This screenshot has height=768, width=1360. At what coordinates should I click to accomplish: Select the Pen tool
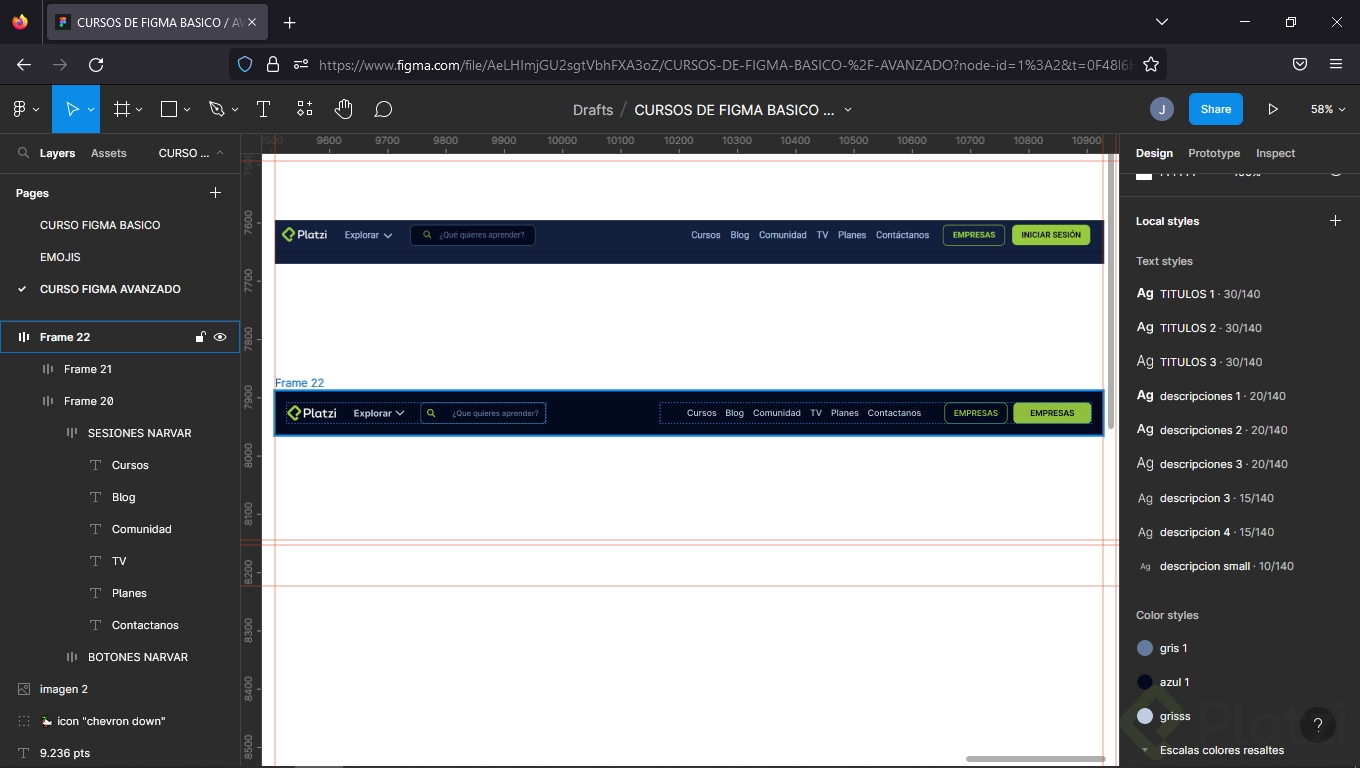216,109
